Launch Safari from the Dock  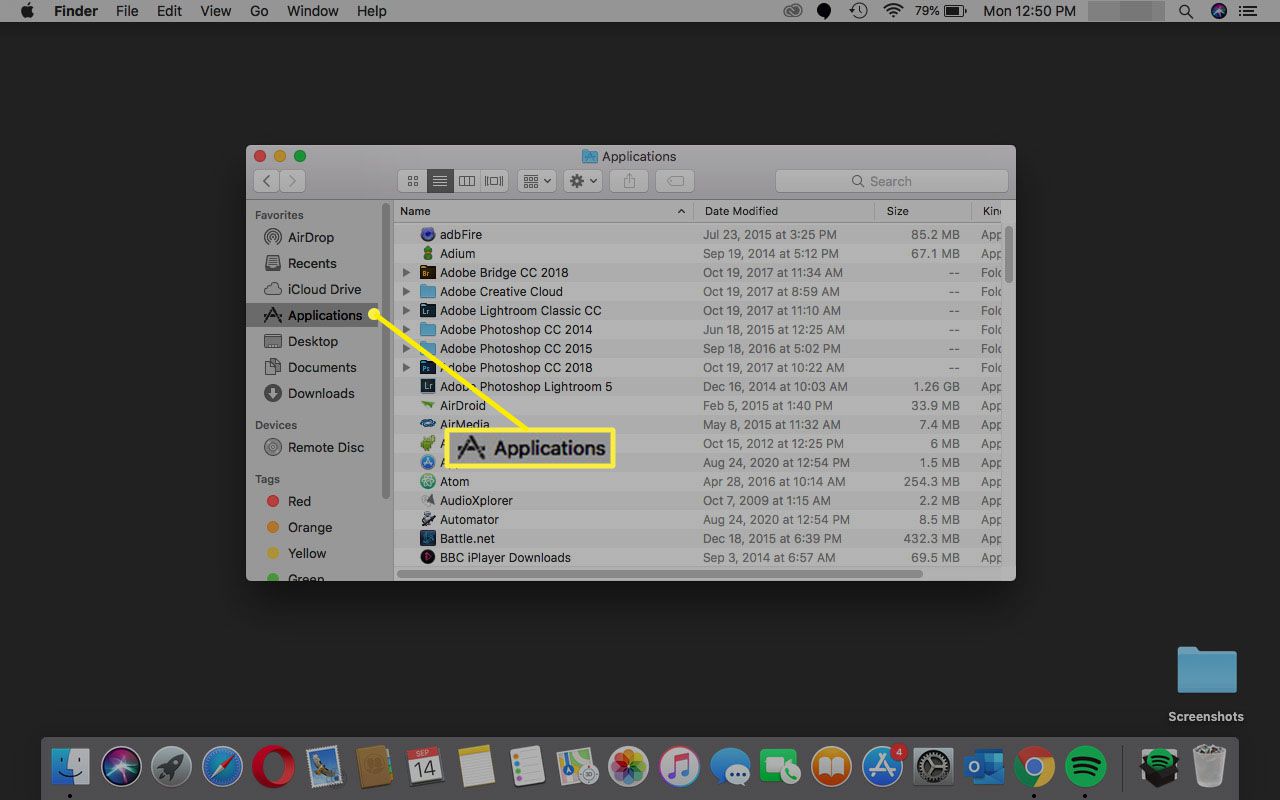tap(222, 768)
